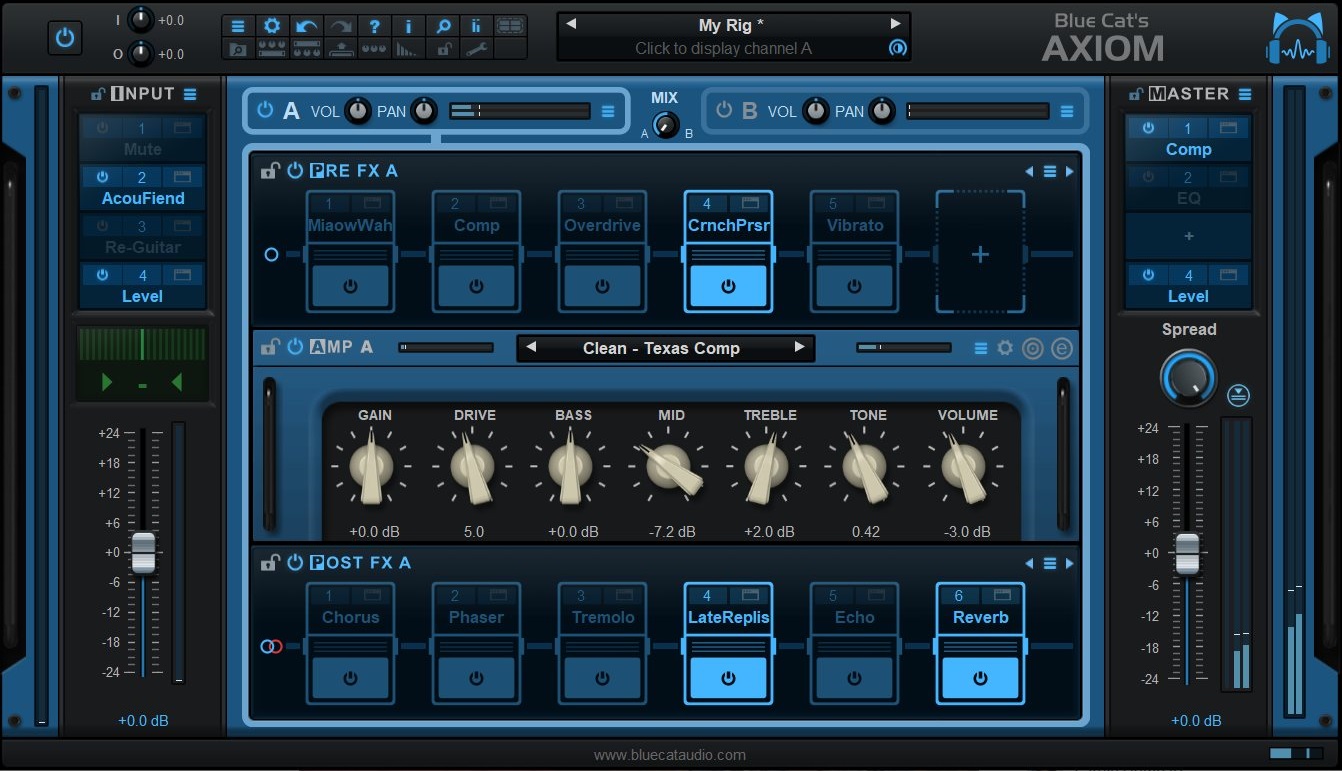Click the wrench icon in the toolbar
The height and width of the screenshot is (771, 1342).
coord(476,49)
